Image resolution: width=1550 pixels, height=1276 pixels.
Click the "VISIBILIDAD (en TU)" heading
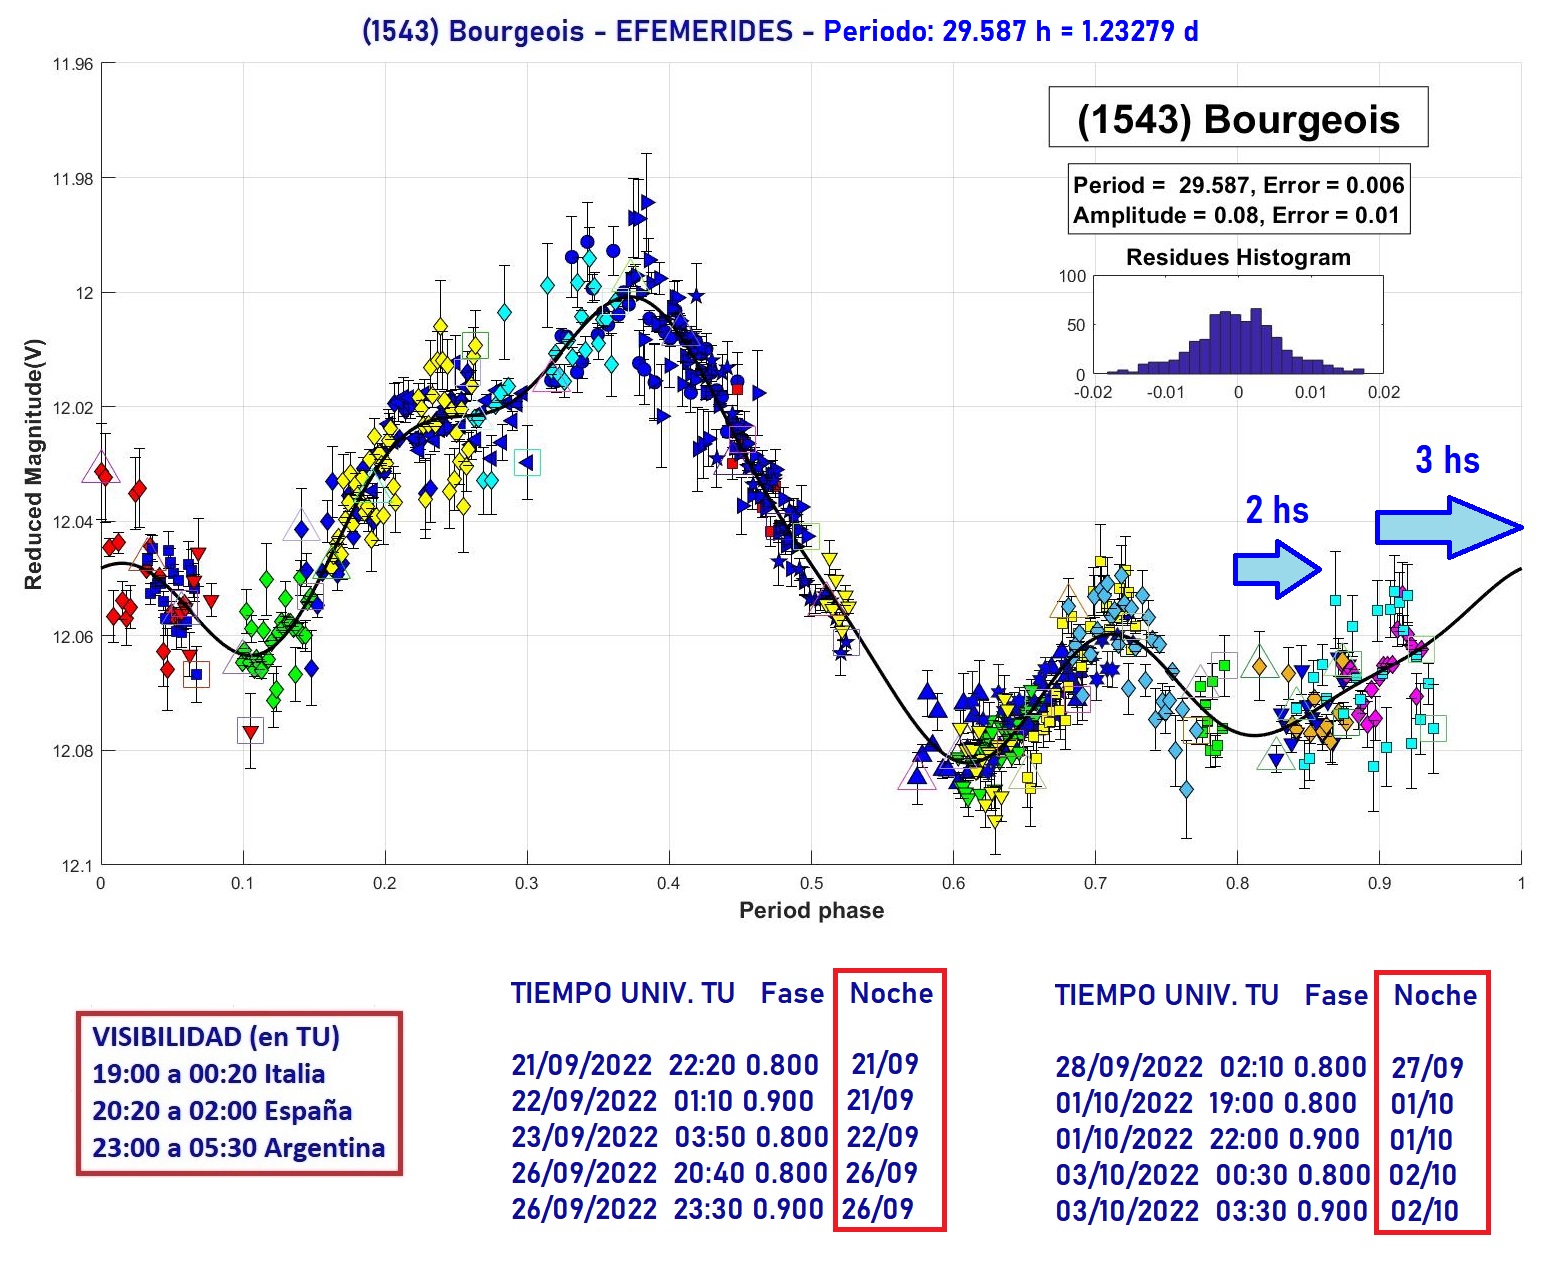216,1037
